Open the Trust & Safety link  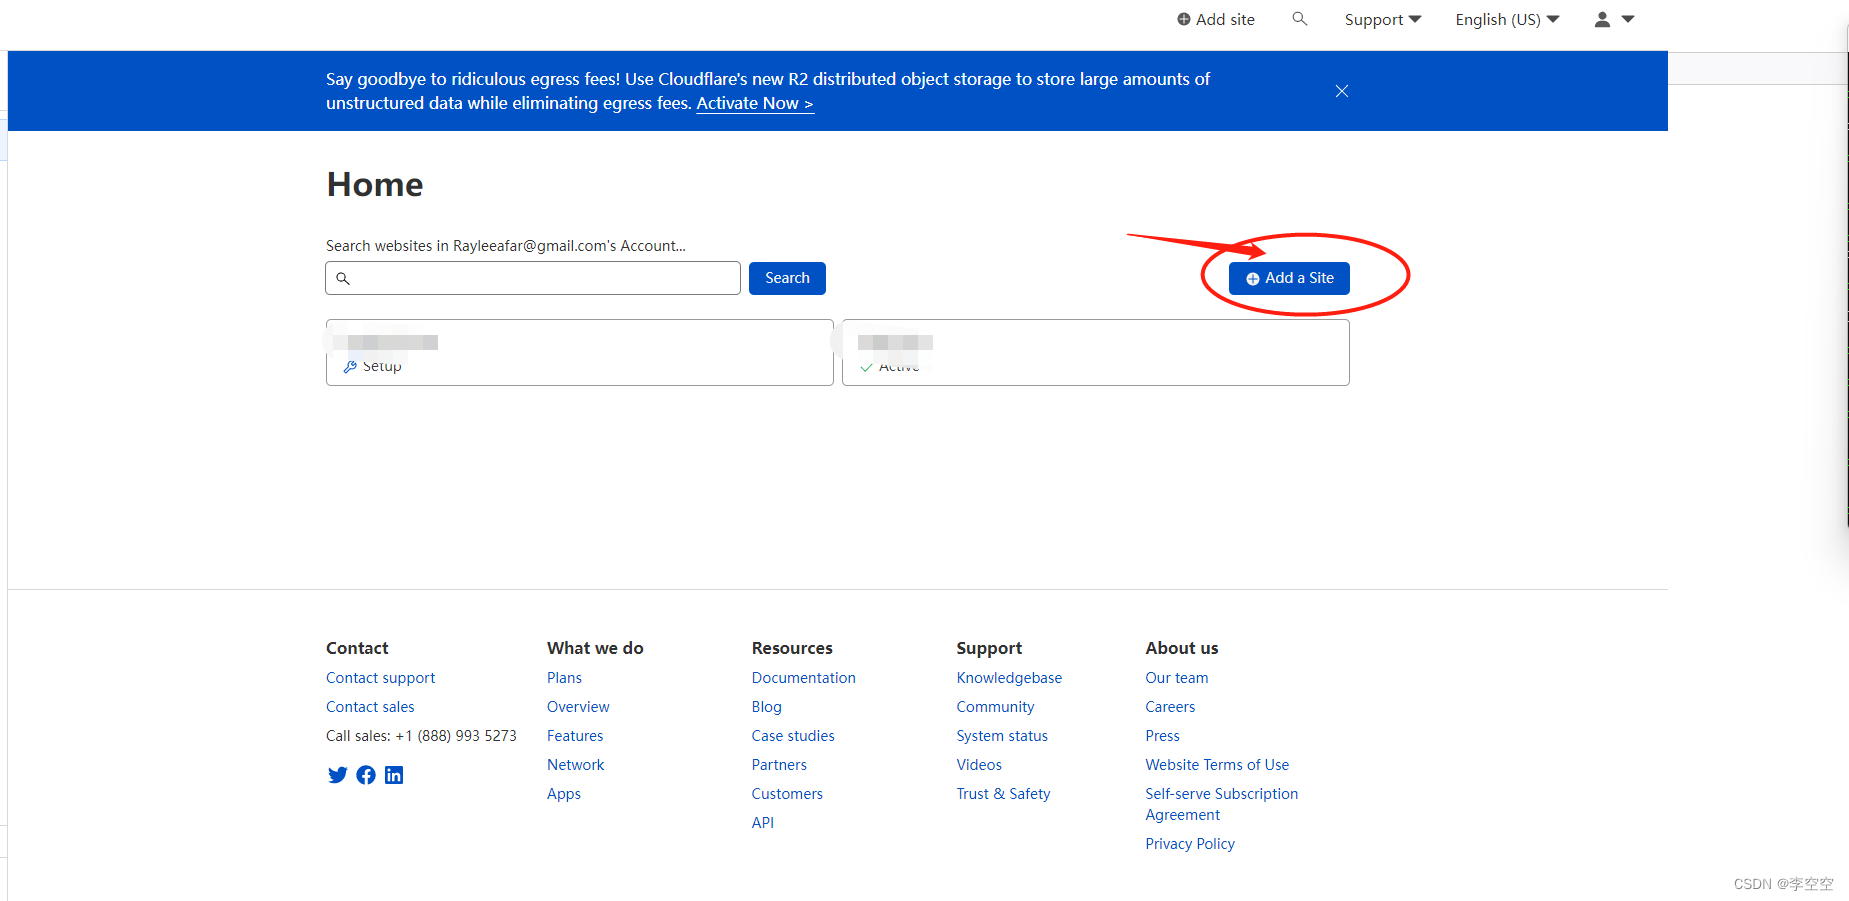(x=1003, y=794)
